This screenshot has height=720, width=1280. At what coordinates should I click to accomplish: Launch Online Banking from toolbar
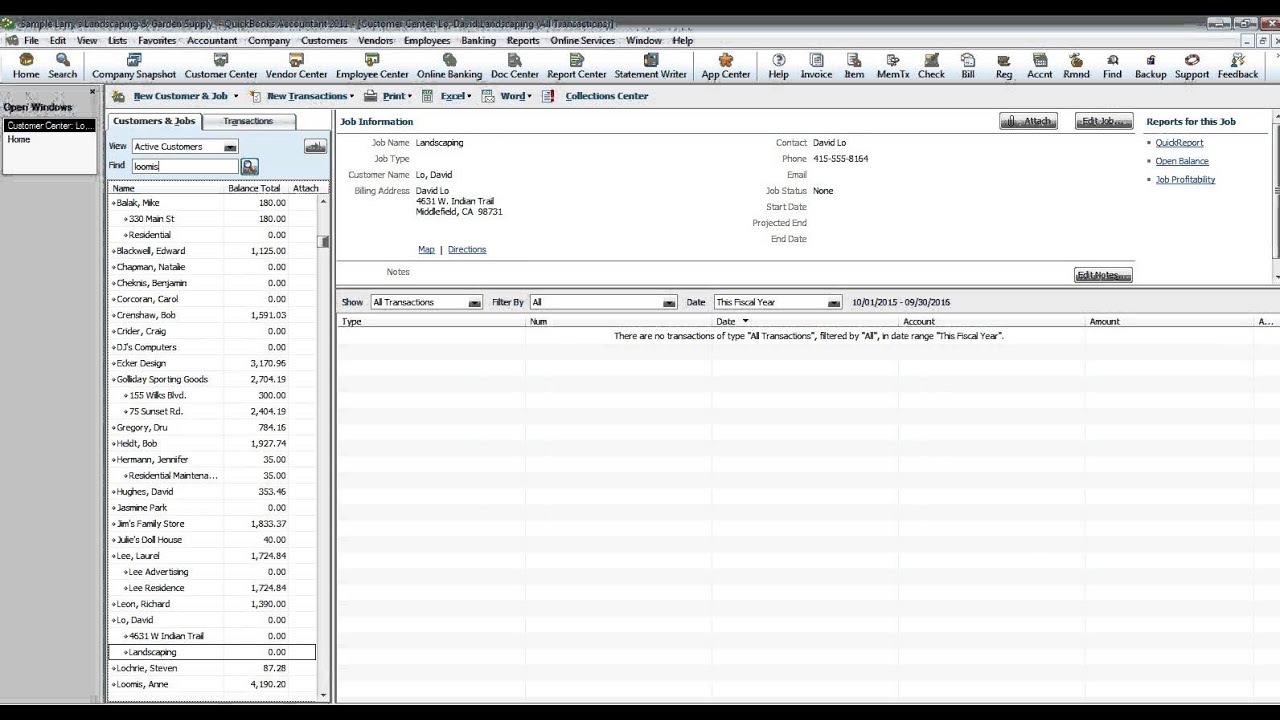coord(449,66)
